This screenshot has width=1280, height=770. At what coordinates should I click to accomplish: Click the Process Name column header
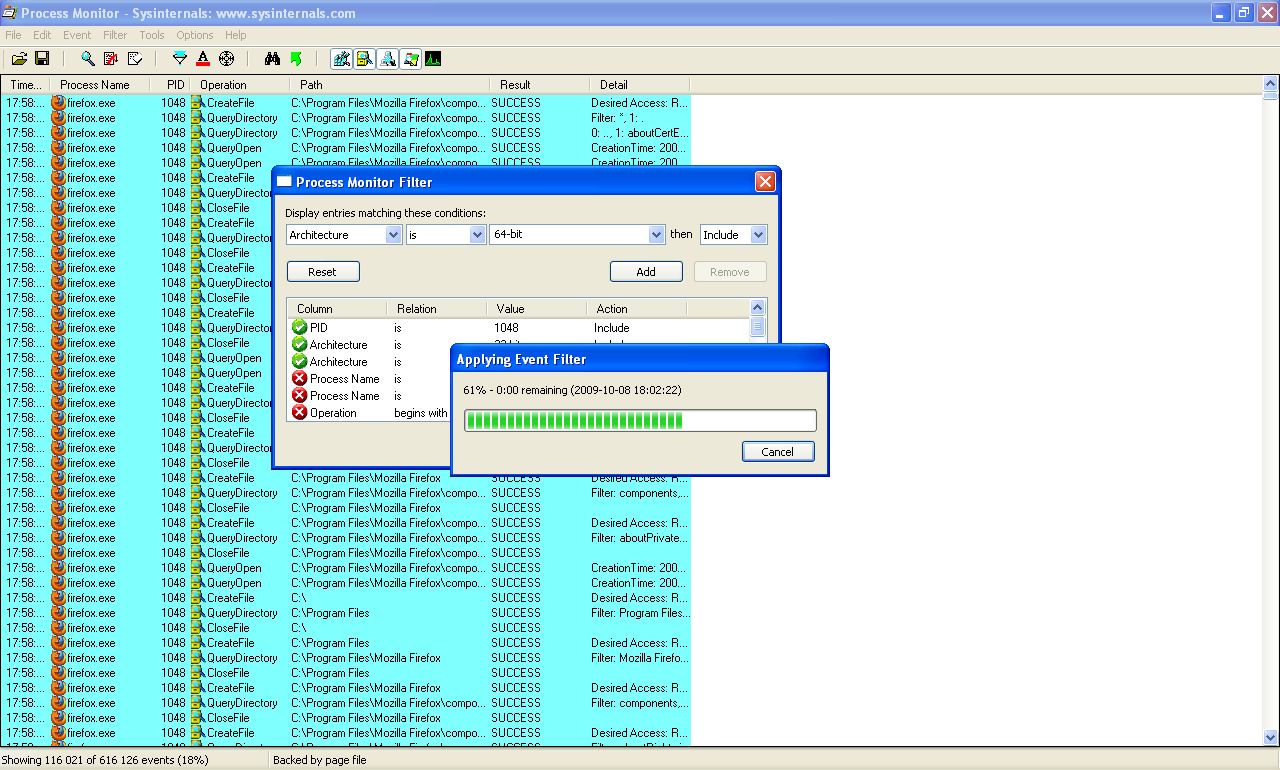[100, 85]
